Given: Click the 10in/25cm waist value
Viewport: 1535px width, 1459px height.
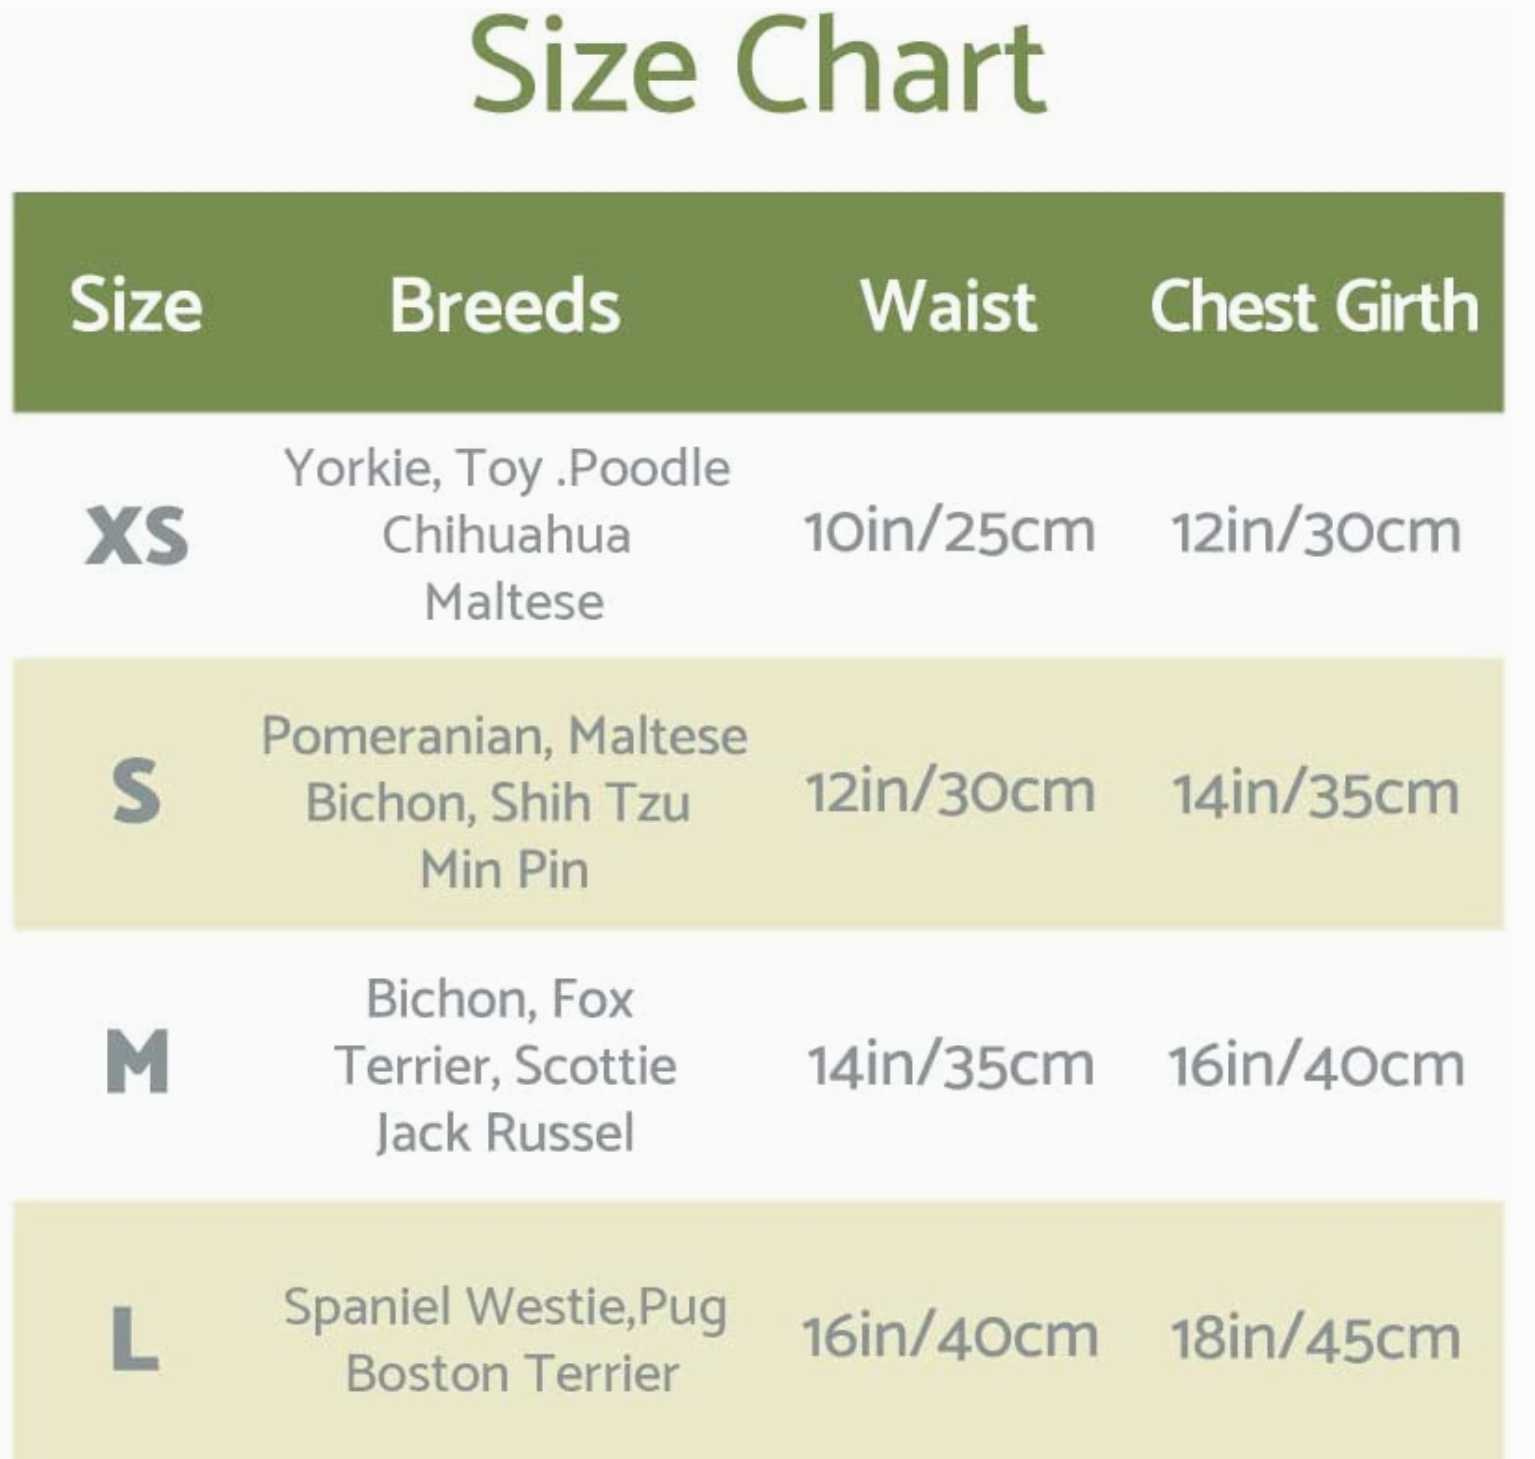Looking at the screenshot, I should (x=949, y=531).
